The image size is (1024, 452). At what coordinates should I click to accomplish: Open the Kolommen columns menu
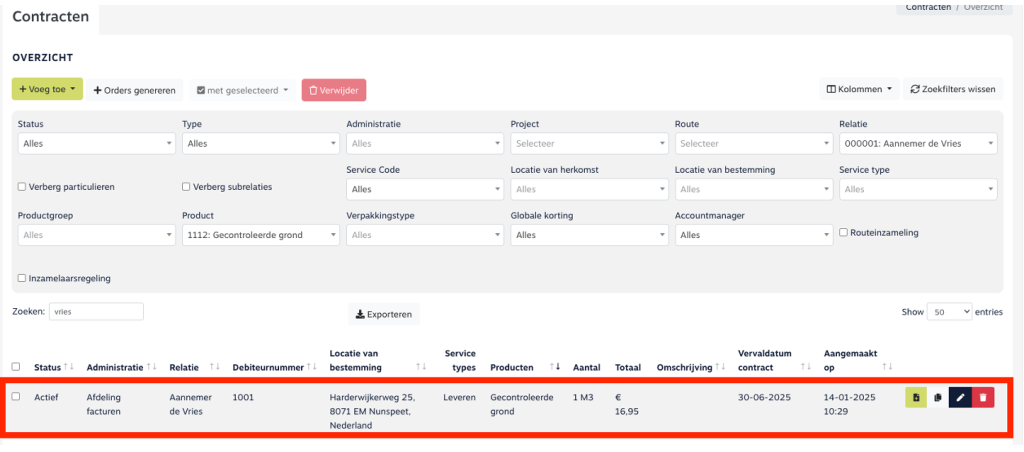pos(859,90)
